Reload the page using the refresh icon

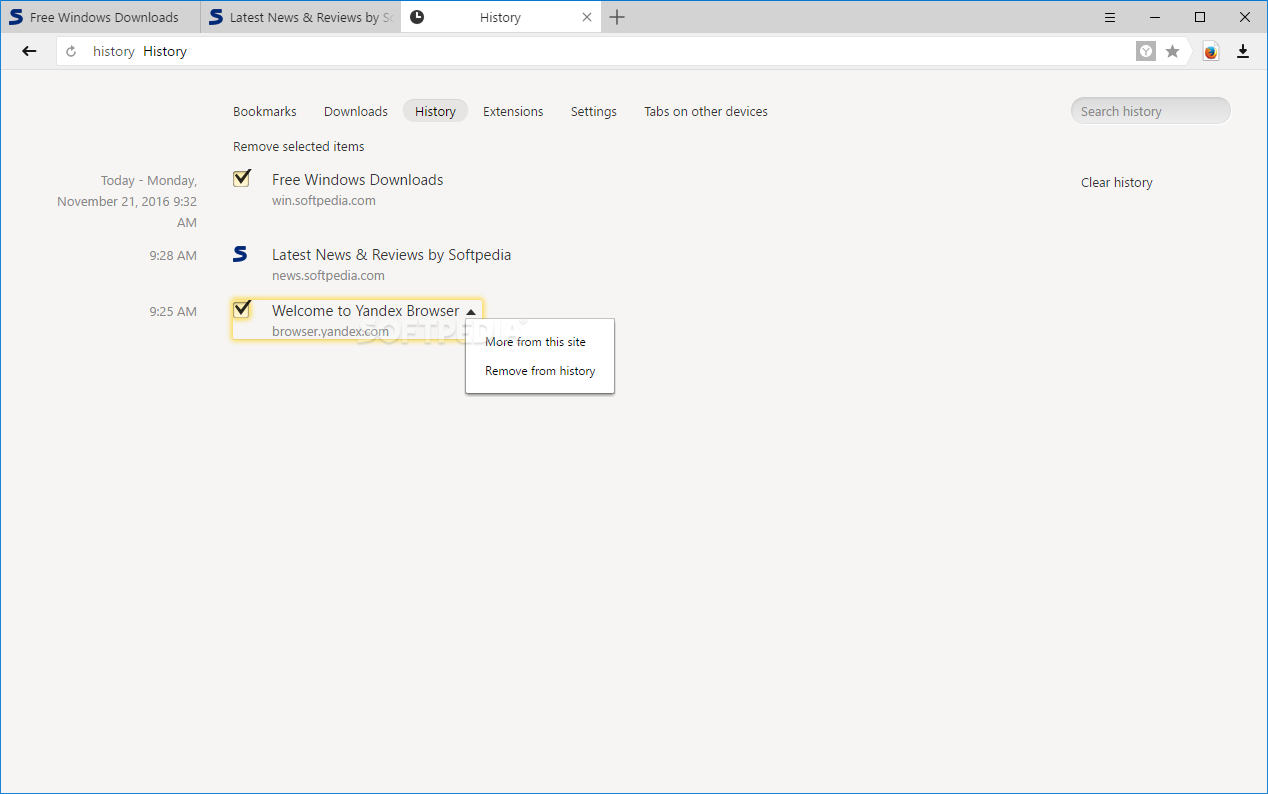tap(71, 52)
